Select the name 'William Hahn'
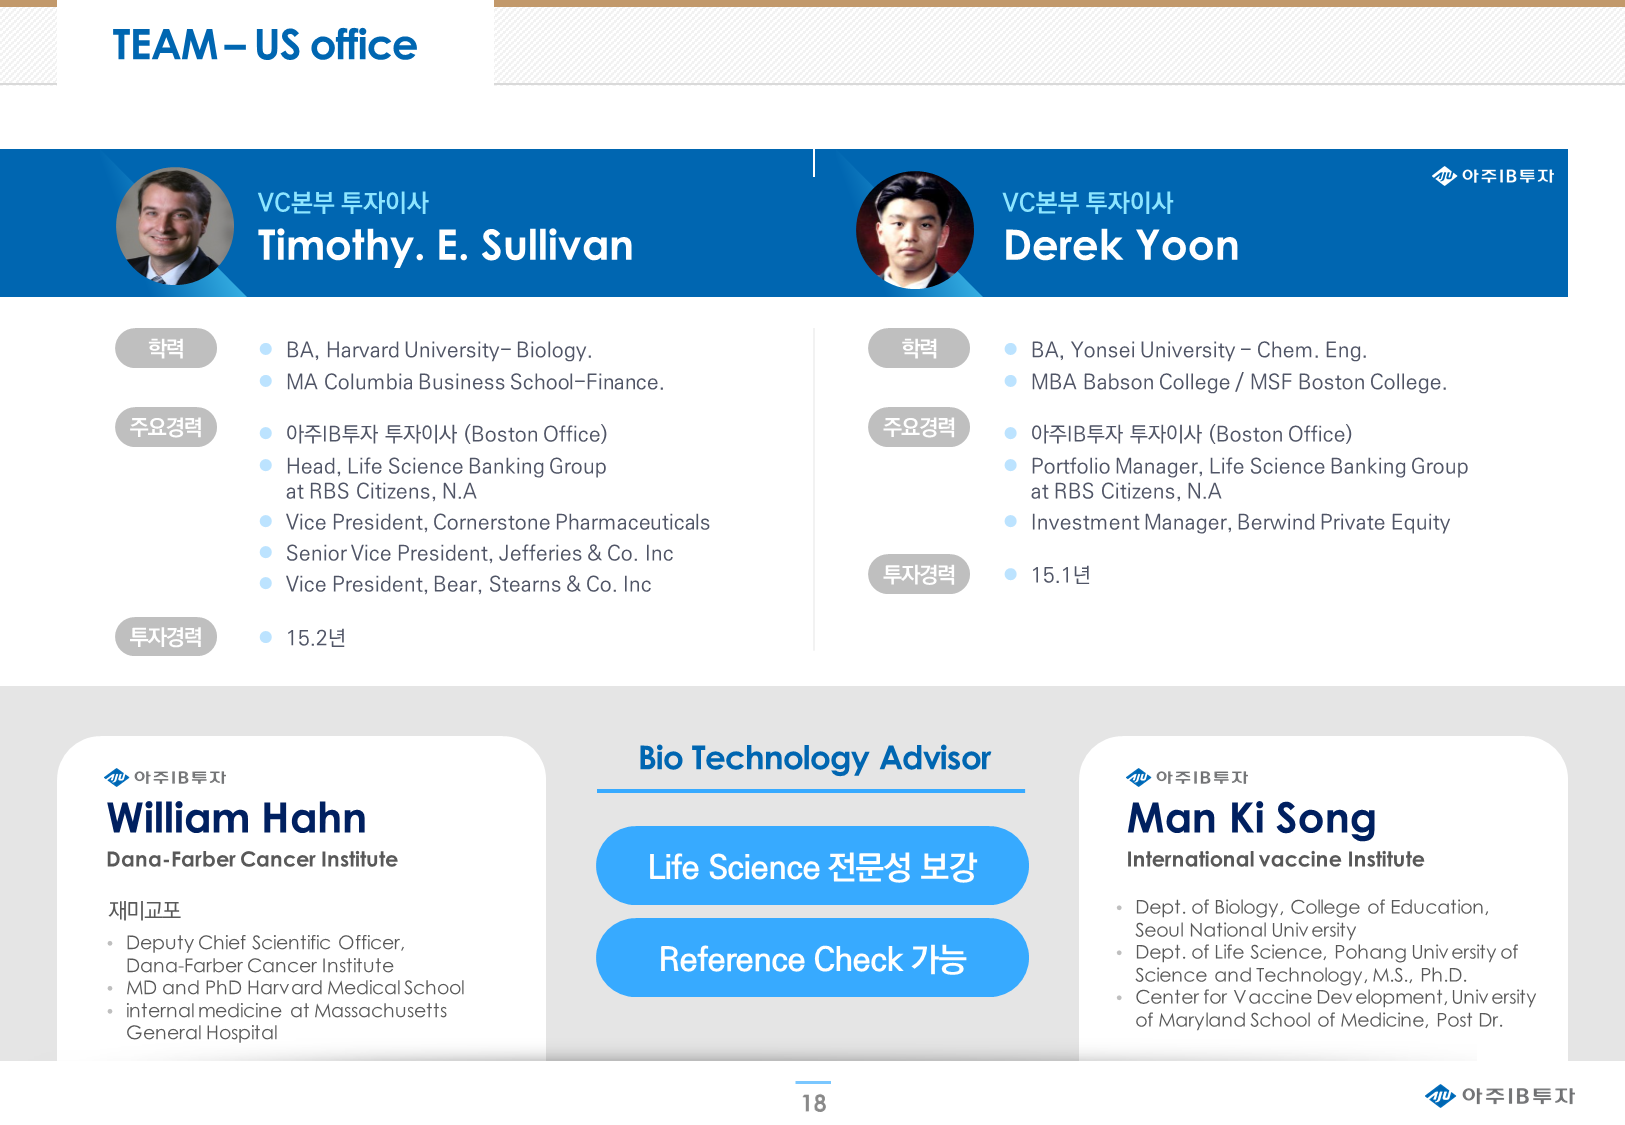Screen dimensions: 1625x1125 point(237,818)
